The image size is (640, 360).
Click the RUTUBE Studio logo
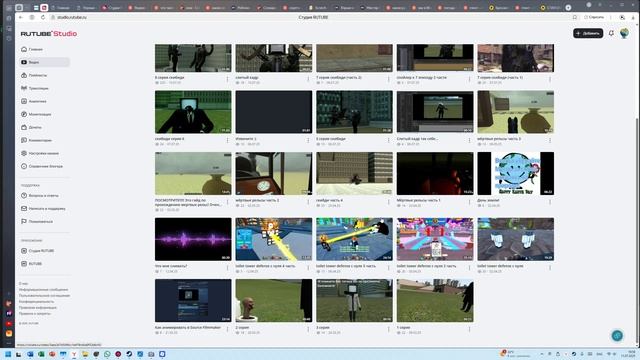pyautogui.click(x=49, y=33)
